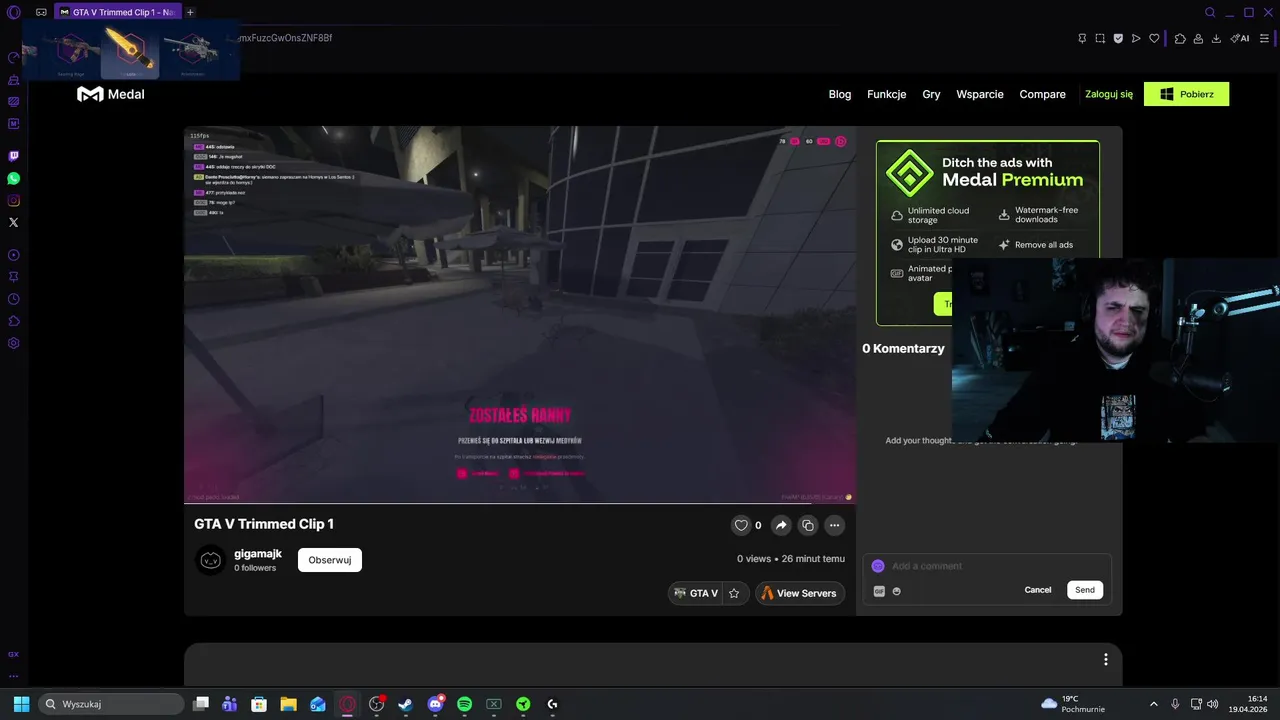Like the clip with heart icon
This screenshot has height=720, width=1280.
point(741,525)
